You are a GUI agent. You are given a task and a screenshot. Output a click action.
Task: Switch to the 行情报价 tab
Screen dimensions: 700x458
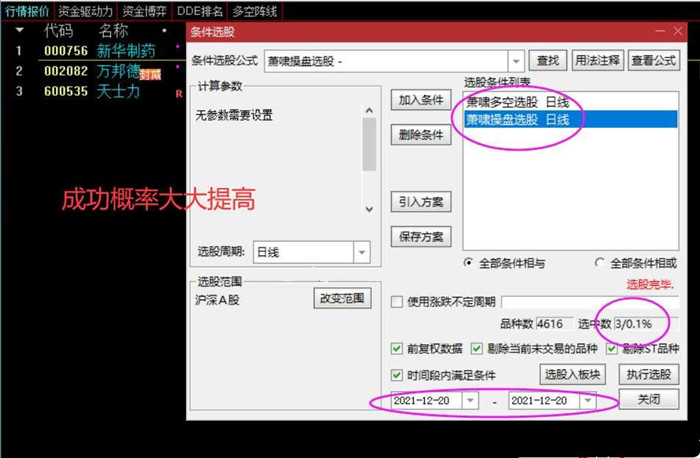click(27, 11)
